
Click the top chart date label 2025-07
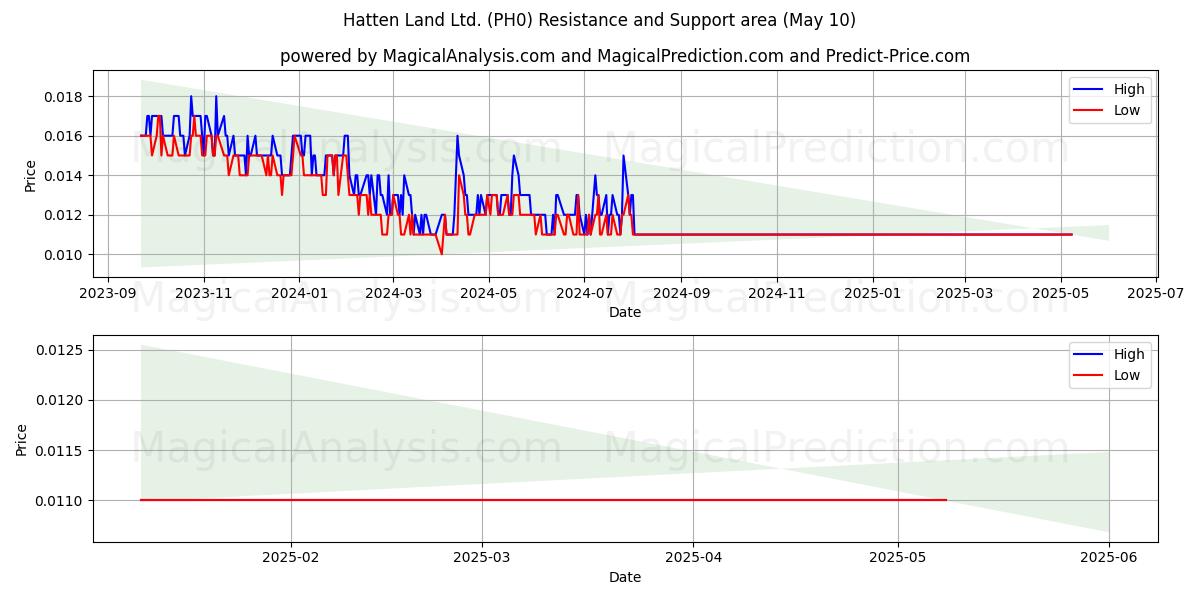(x=1157, y=294)
